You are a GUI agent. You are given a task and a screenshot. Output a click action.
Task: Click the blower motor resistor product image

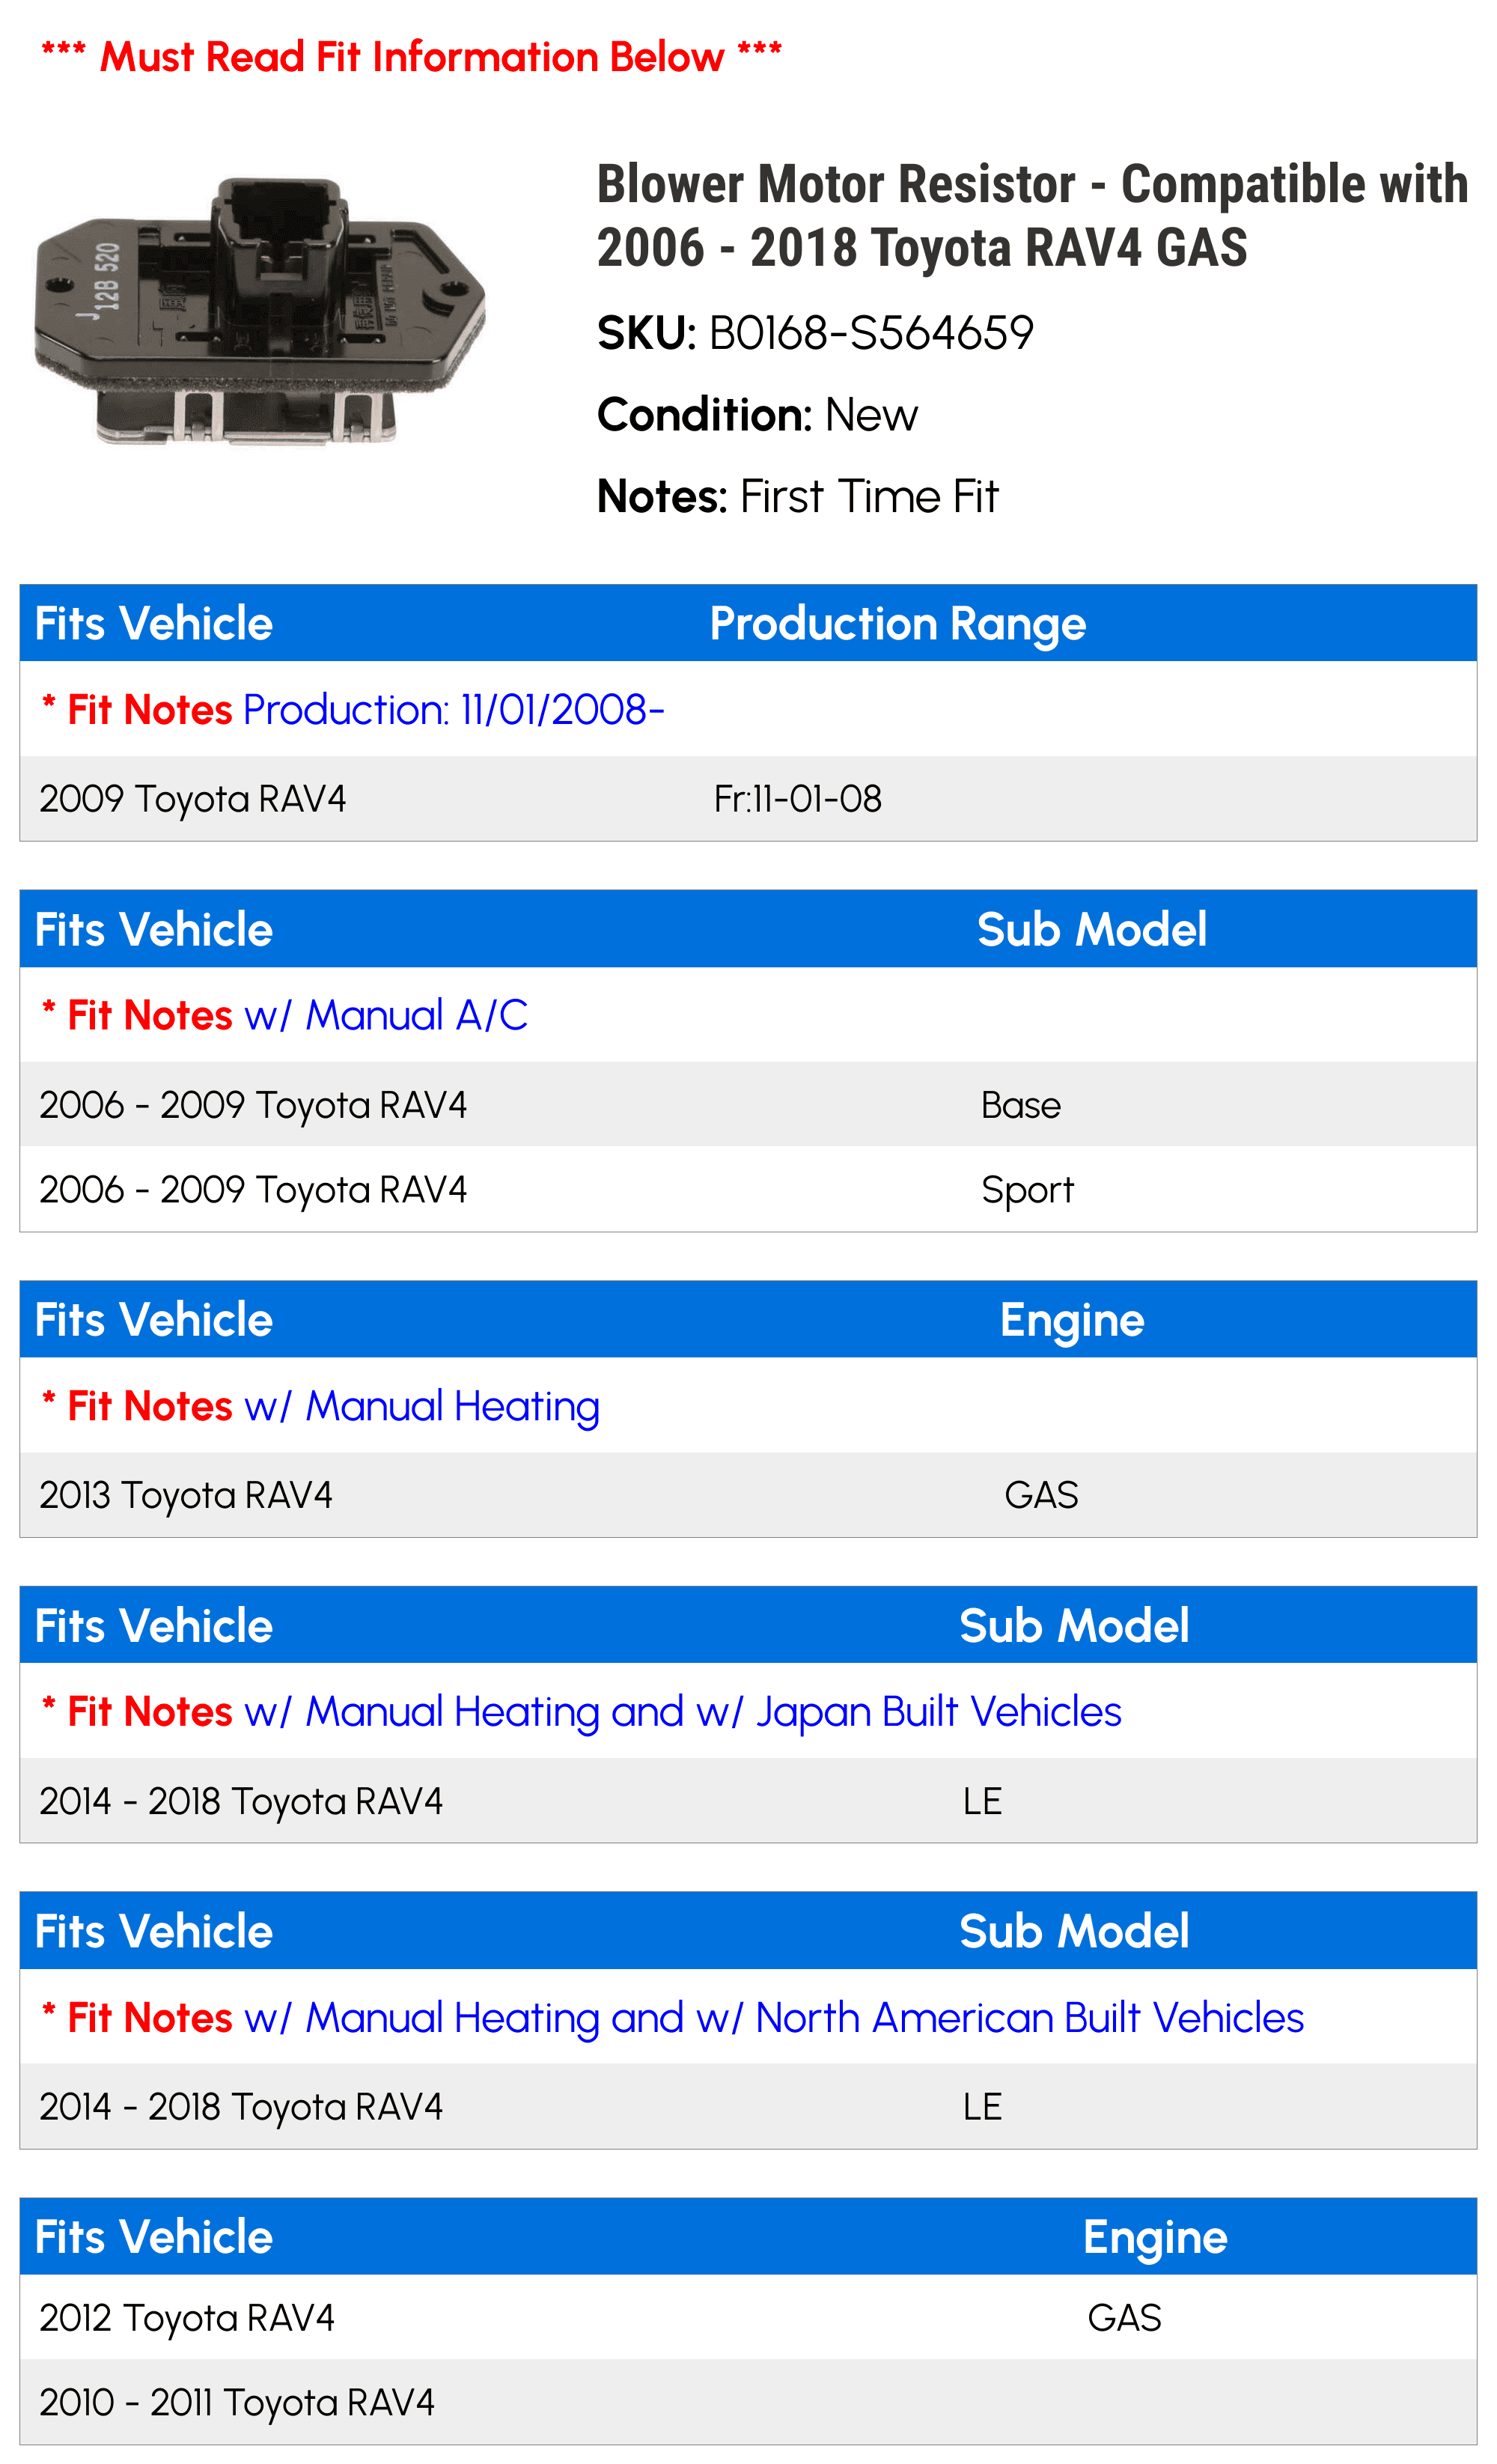260,310
